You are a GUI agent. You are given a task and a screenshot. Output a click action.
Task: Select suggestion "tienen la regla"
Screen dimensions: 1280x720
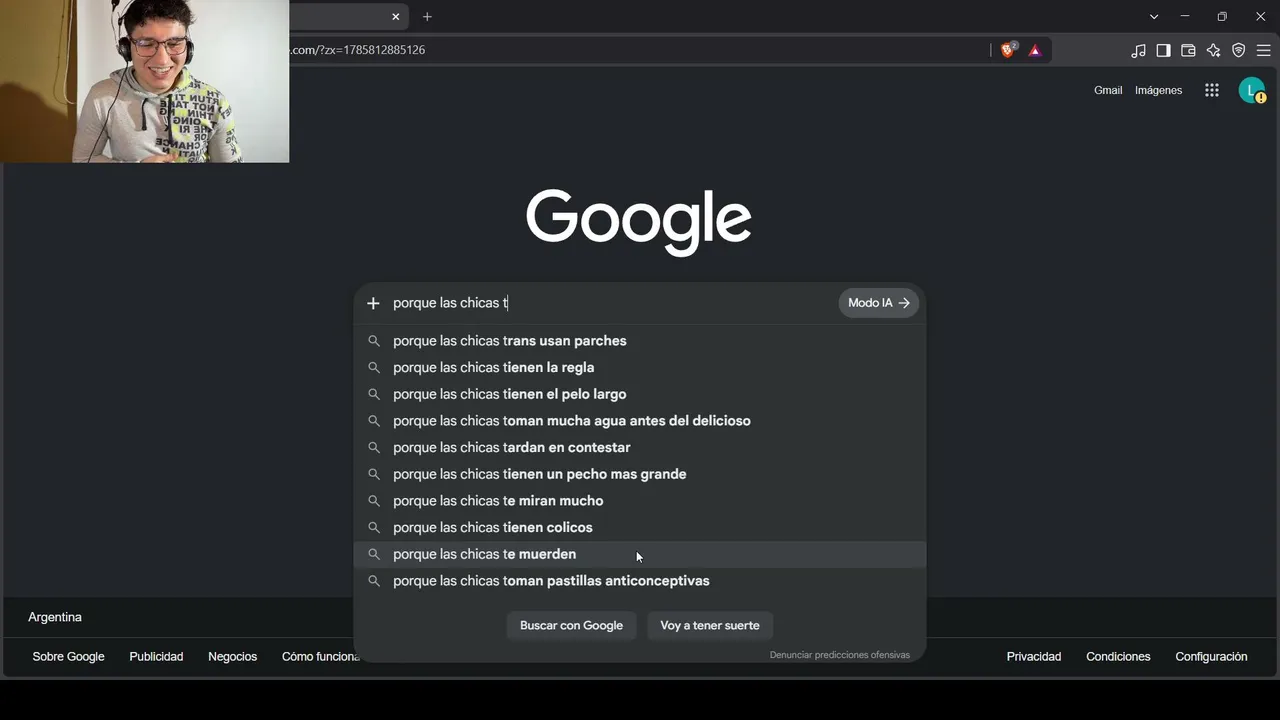[x=640, y=368]
